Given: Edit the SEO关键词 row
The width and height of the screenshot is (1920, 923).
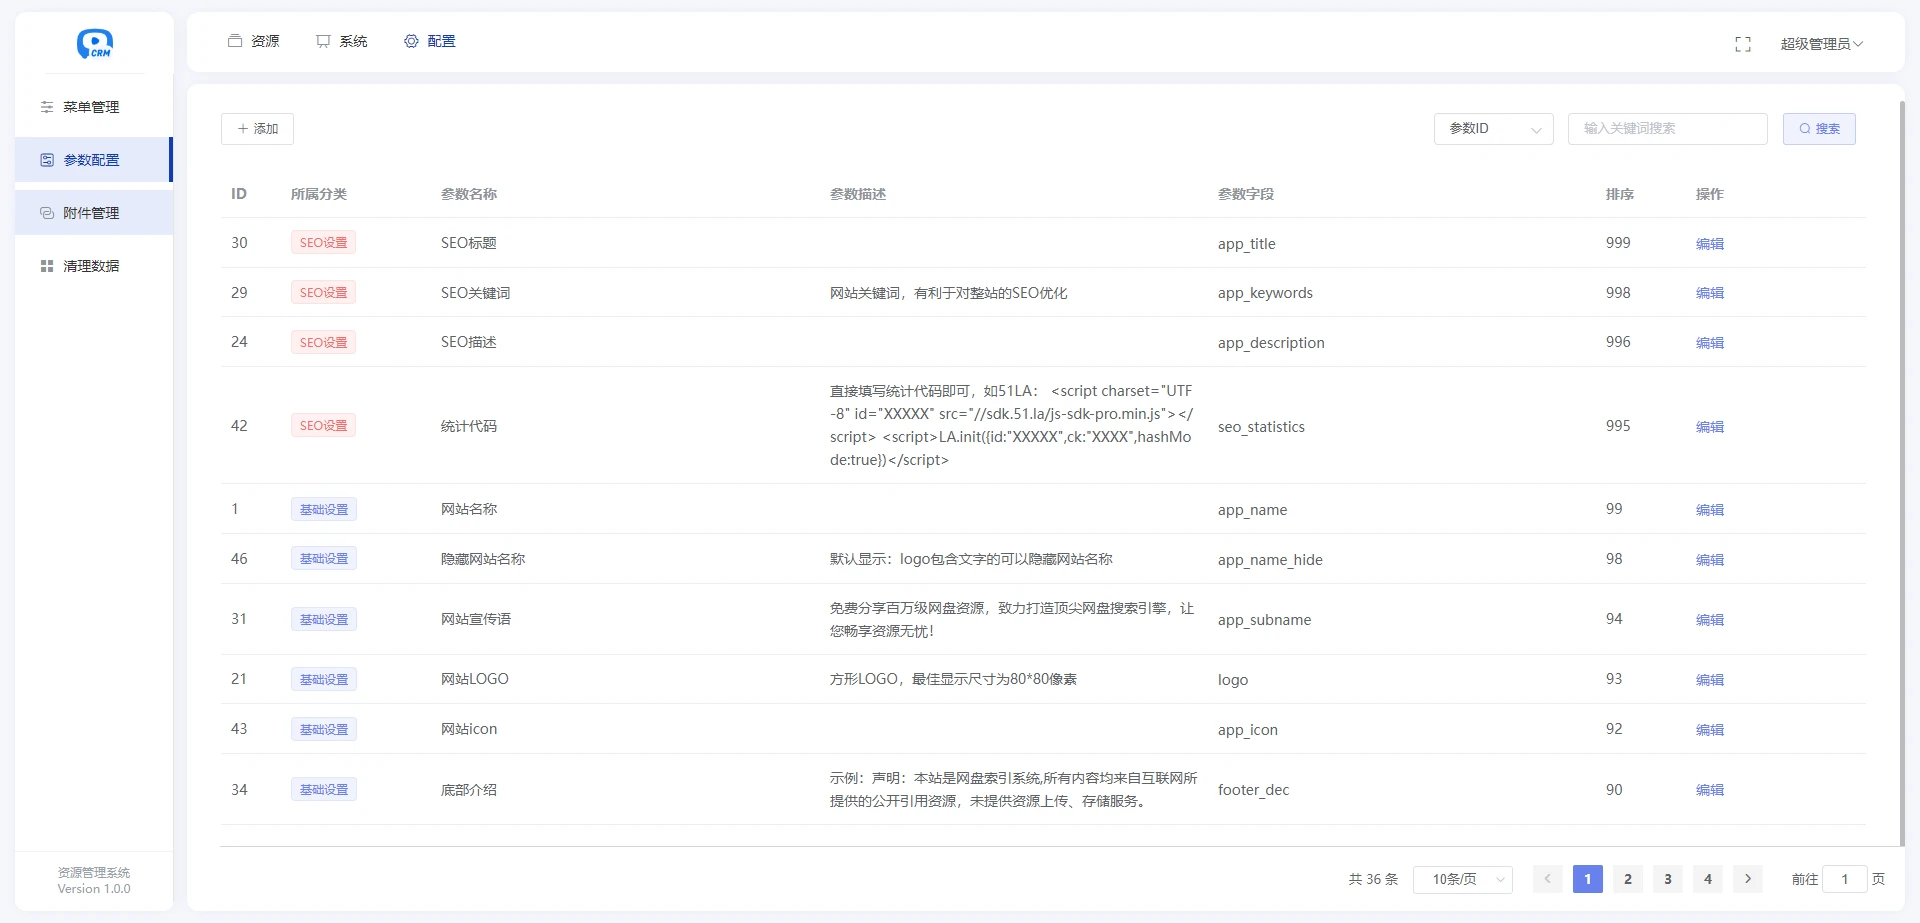Looking at the screenshot, I should (x=1710, y=293).
